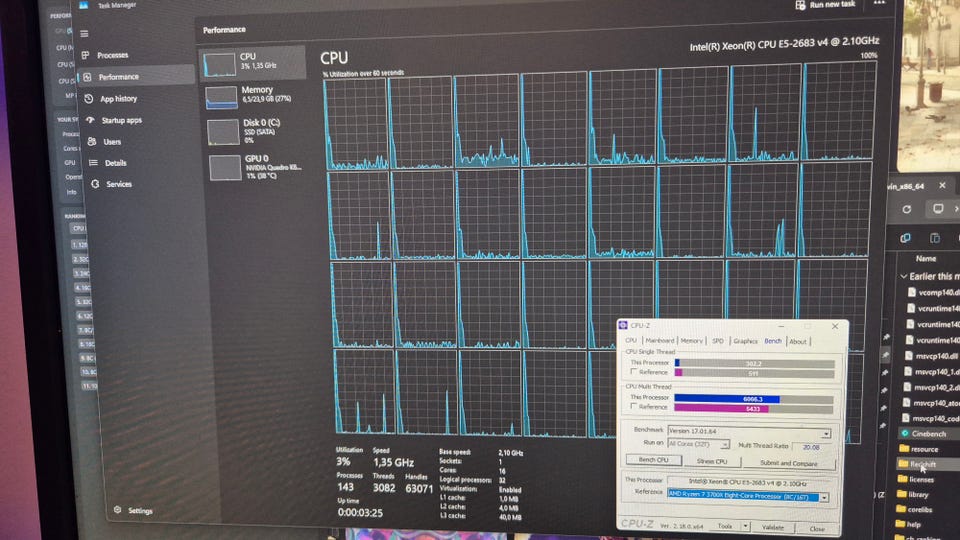Screen dimensions: 960x540
Task: Open Startup apps via its gauge icon
Action: click(x=91, y=120)
